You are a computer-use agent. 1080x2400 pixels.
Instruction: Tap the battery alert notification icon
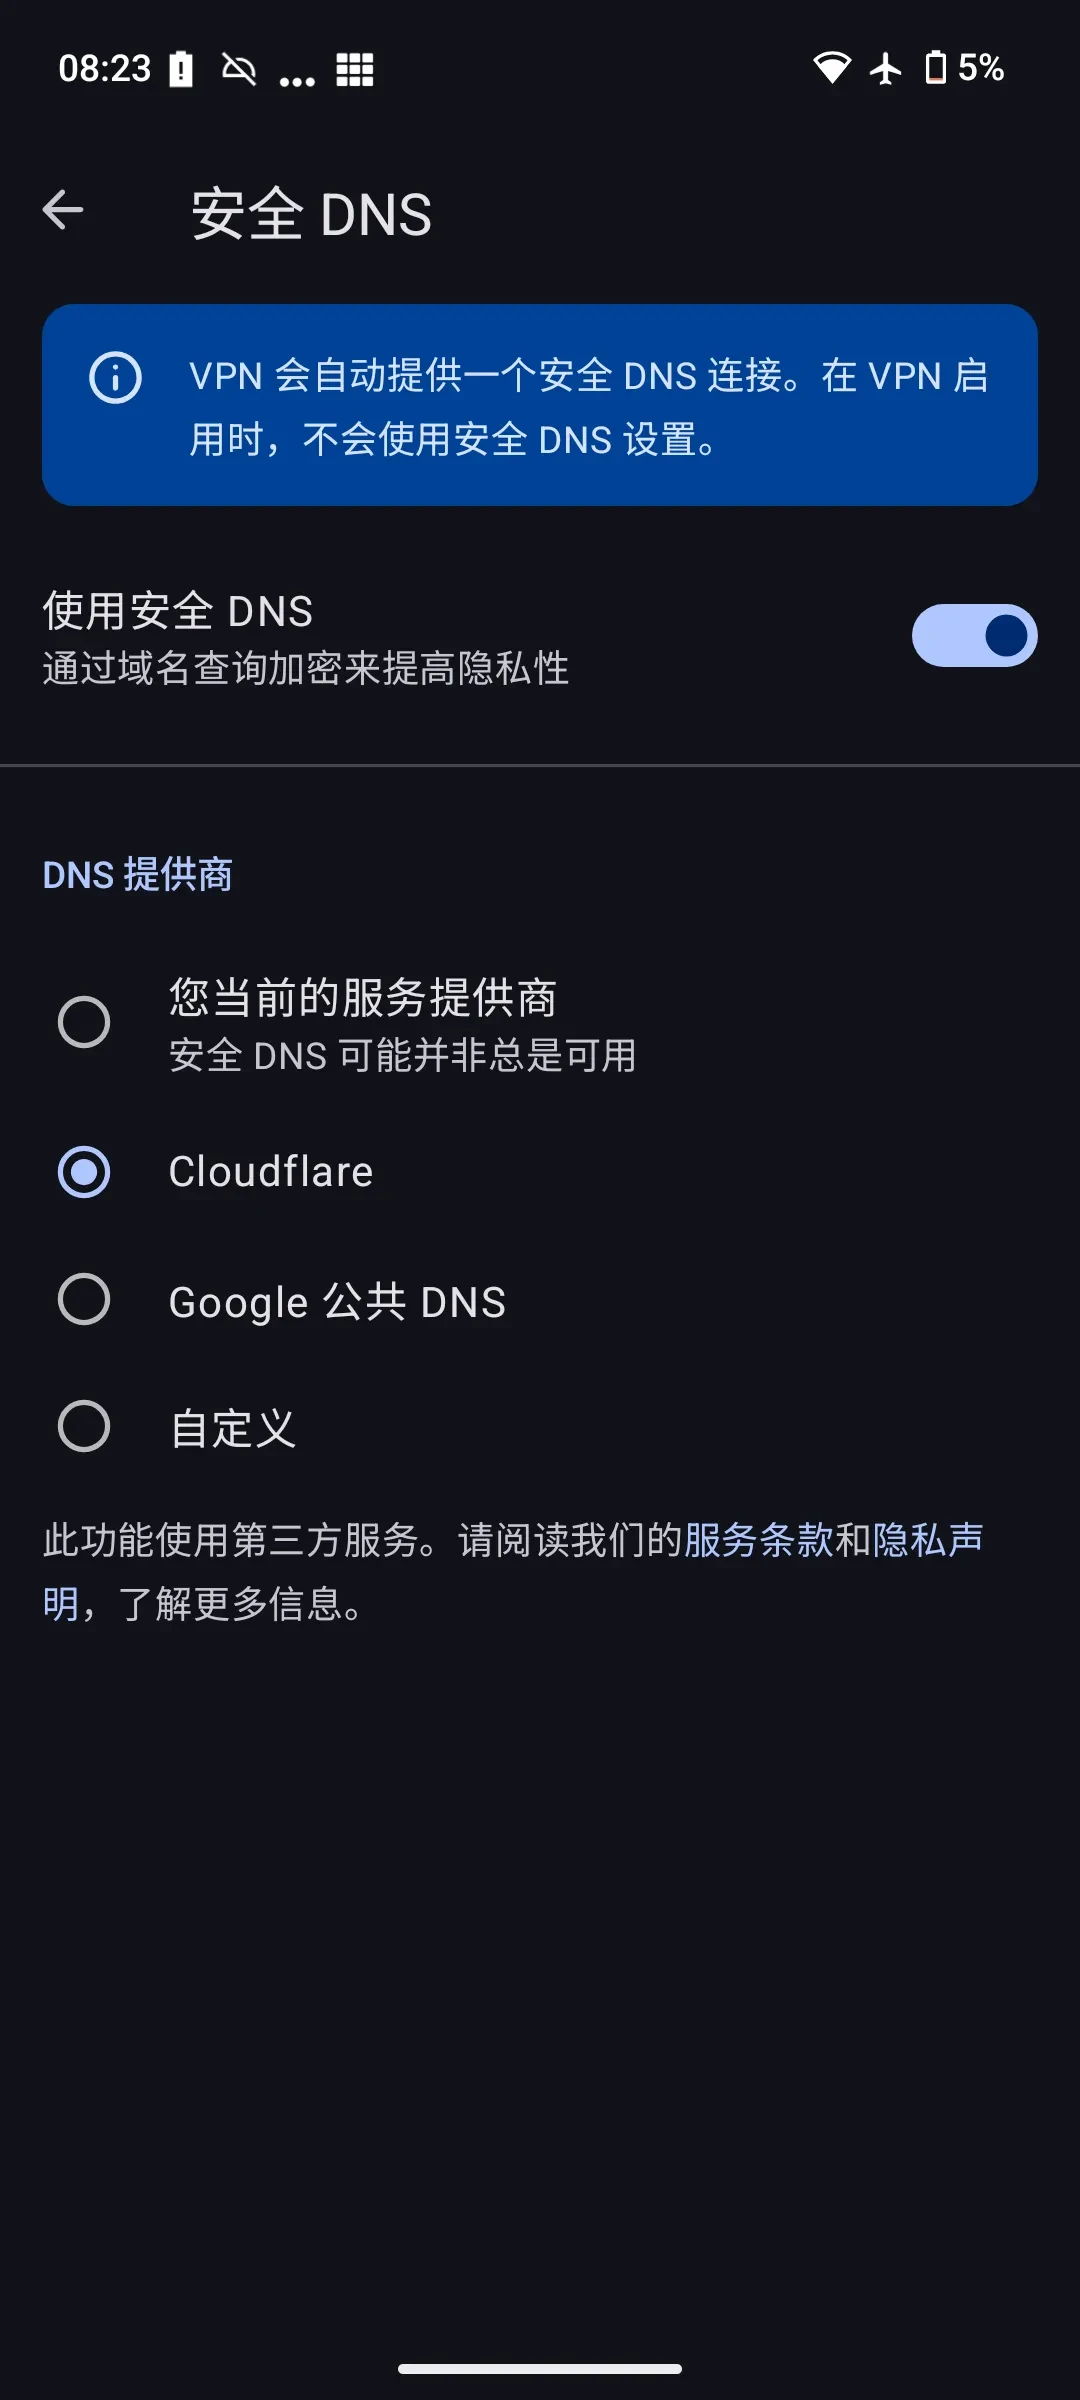(181, 69)
